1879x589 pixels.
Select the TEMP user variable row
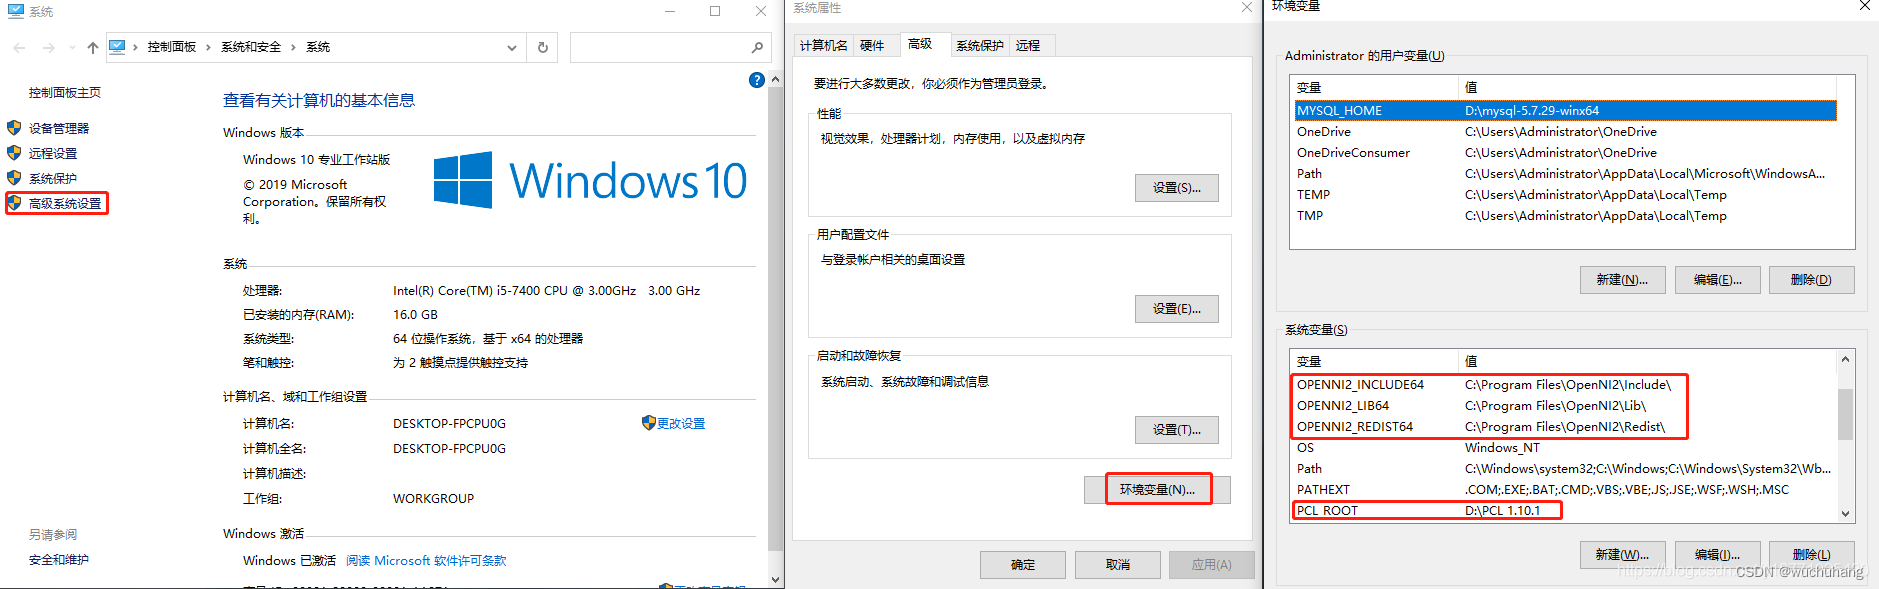pyautogui.click(x=1565, y=194)
